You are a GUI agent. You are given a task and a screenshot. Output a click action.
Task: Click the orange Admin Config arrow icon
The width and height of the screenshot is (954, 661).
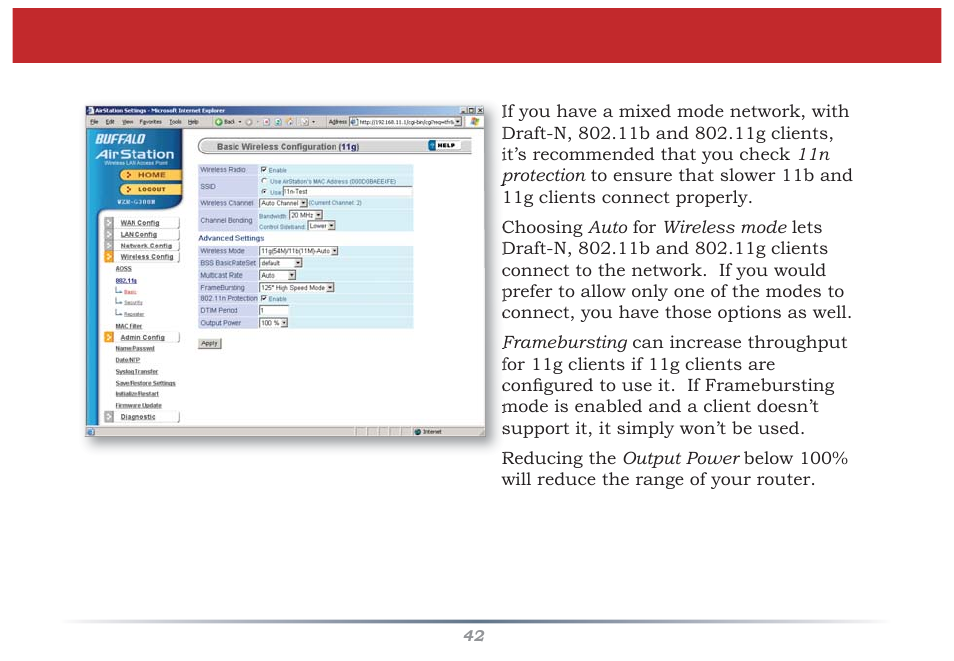click(109, 337)
